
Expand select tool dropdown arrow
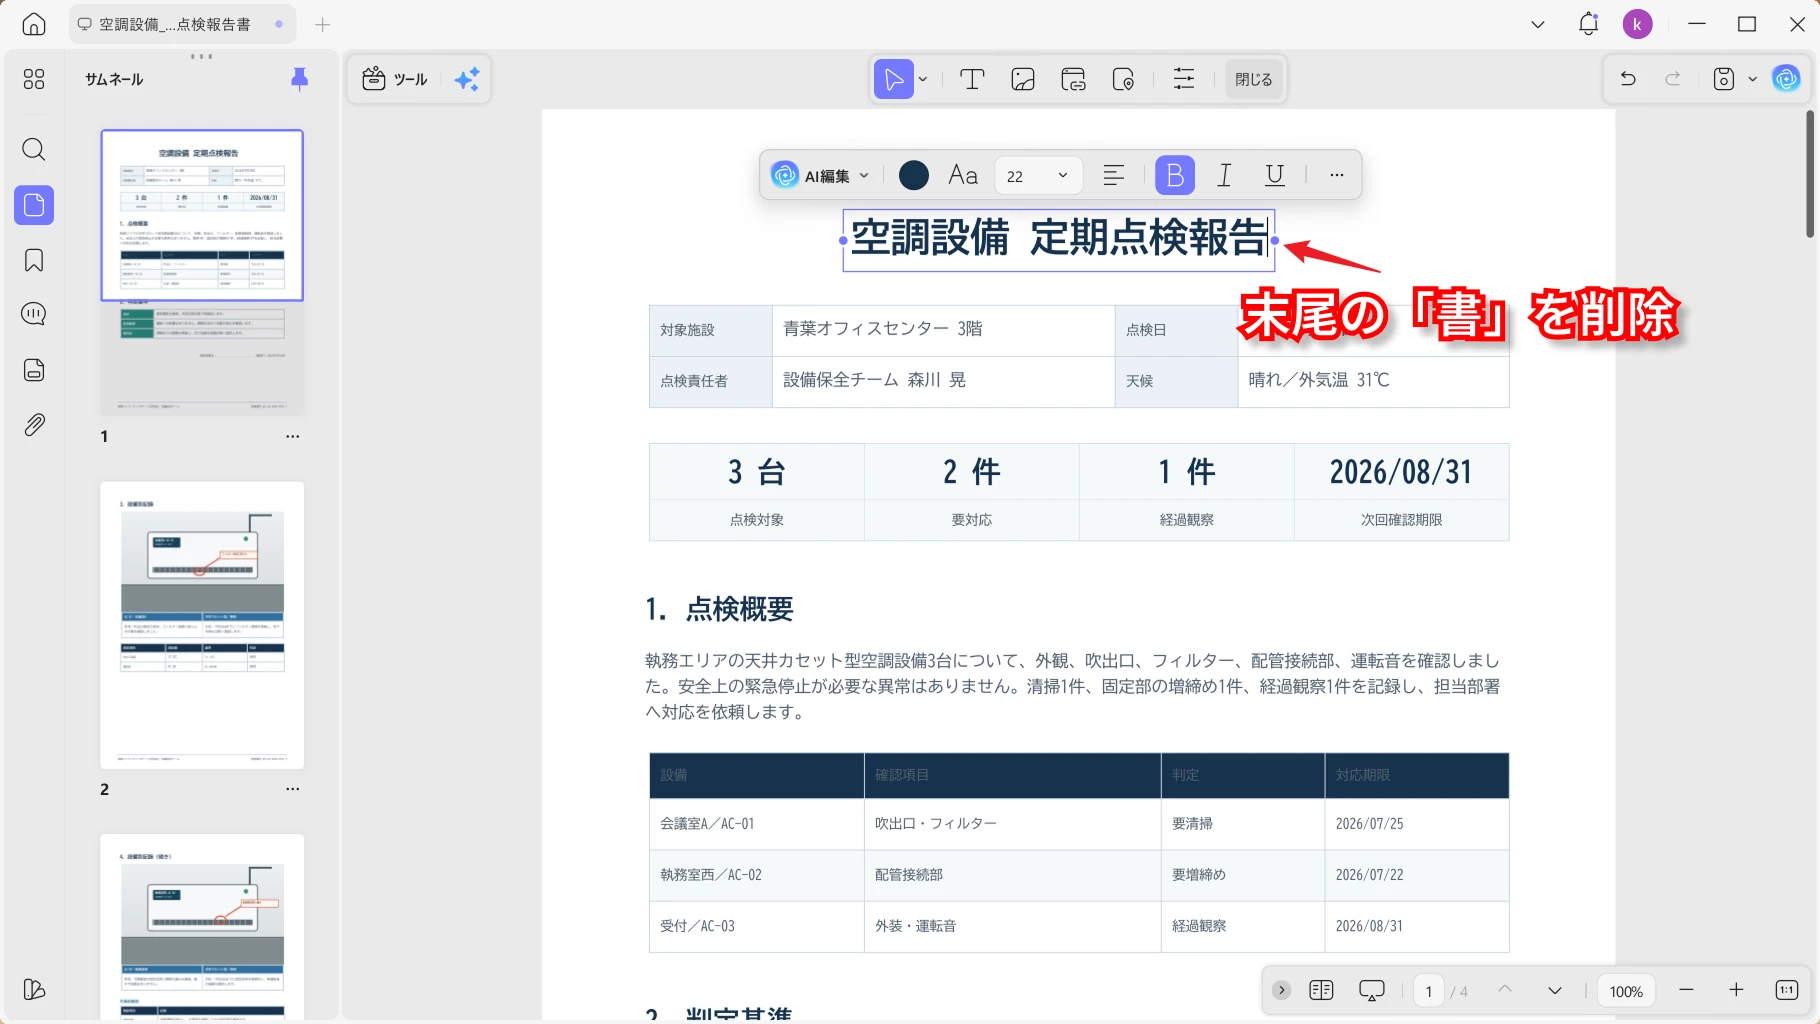923,79
